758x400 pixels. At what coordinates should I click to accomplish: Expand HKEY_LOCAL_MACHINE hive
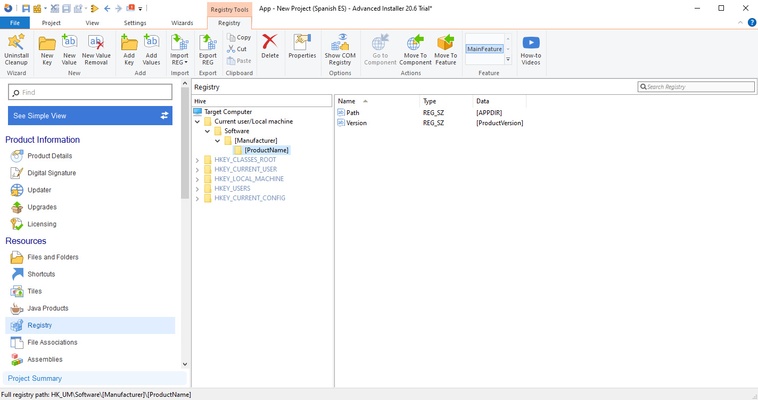[197, 179]
